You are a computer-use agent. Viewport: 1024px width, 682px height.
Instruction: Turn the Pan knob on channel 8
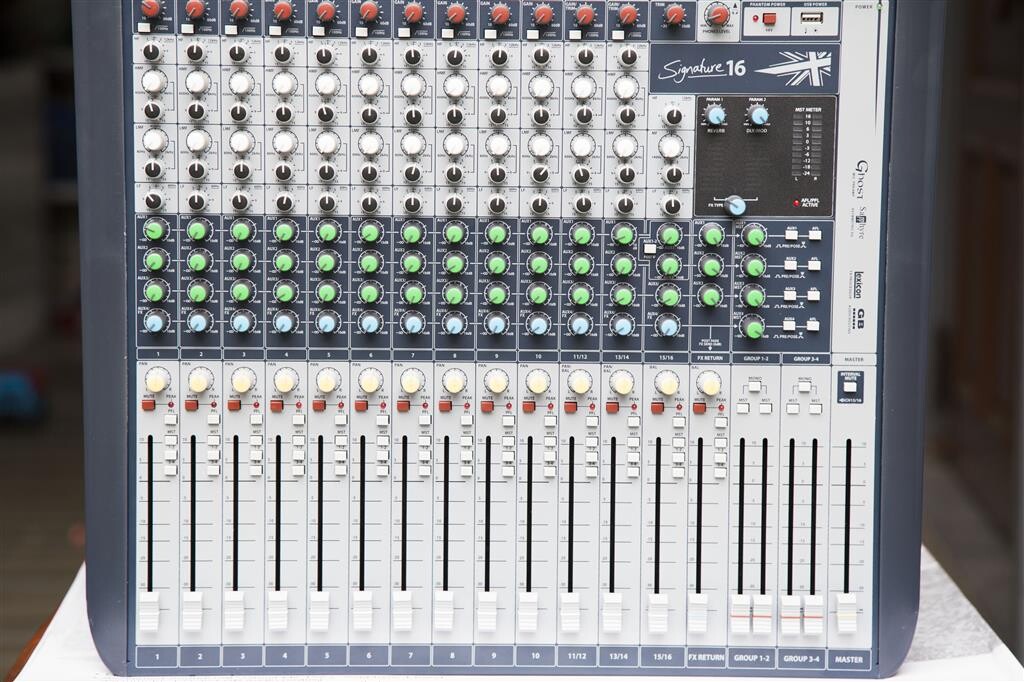[x=454, y=381]
